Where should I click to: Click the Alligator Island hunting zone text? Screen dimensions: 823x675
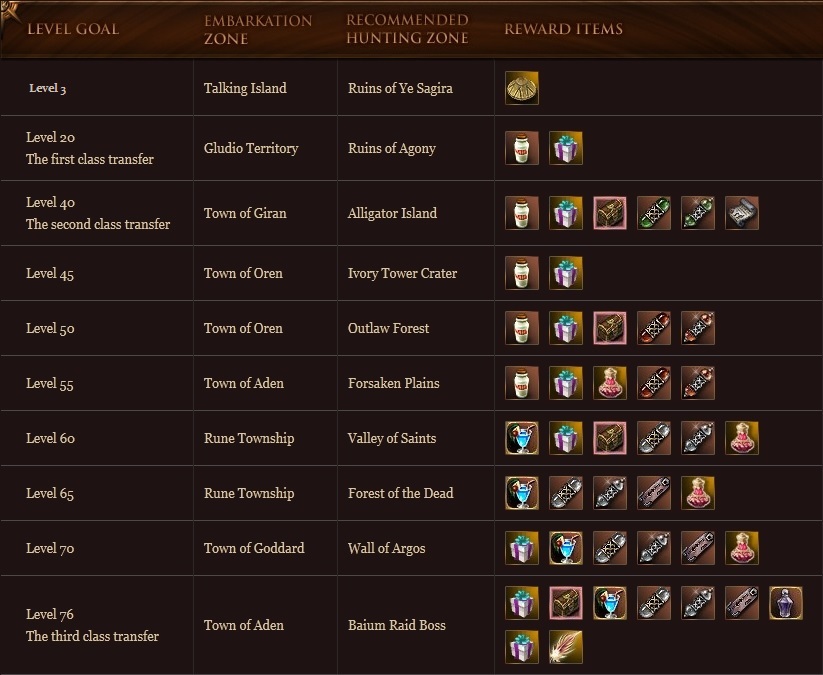[x=392, y=213]
